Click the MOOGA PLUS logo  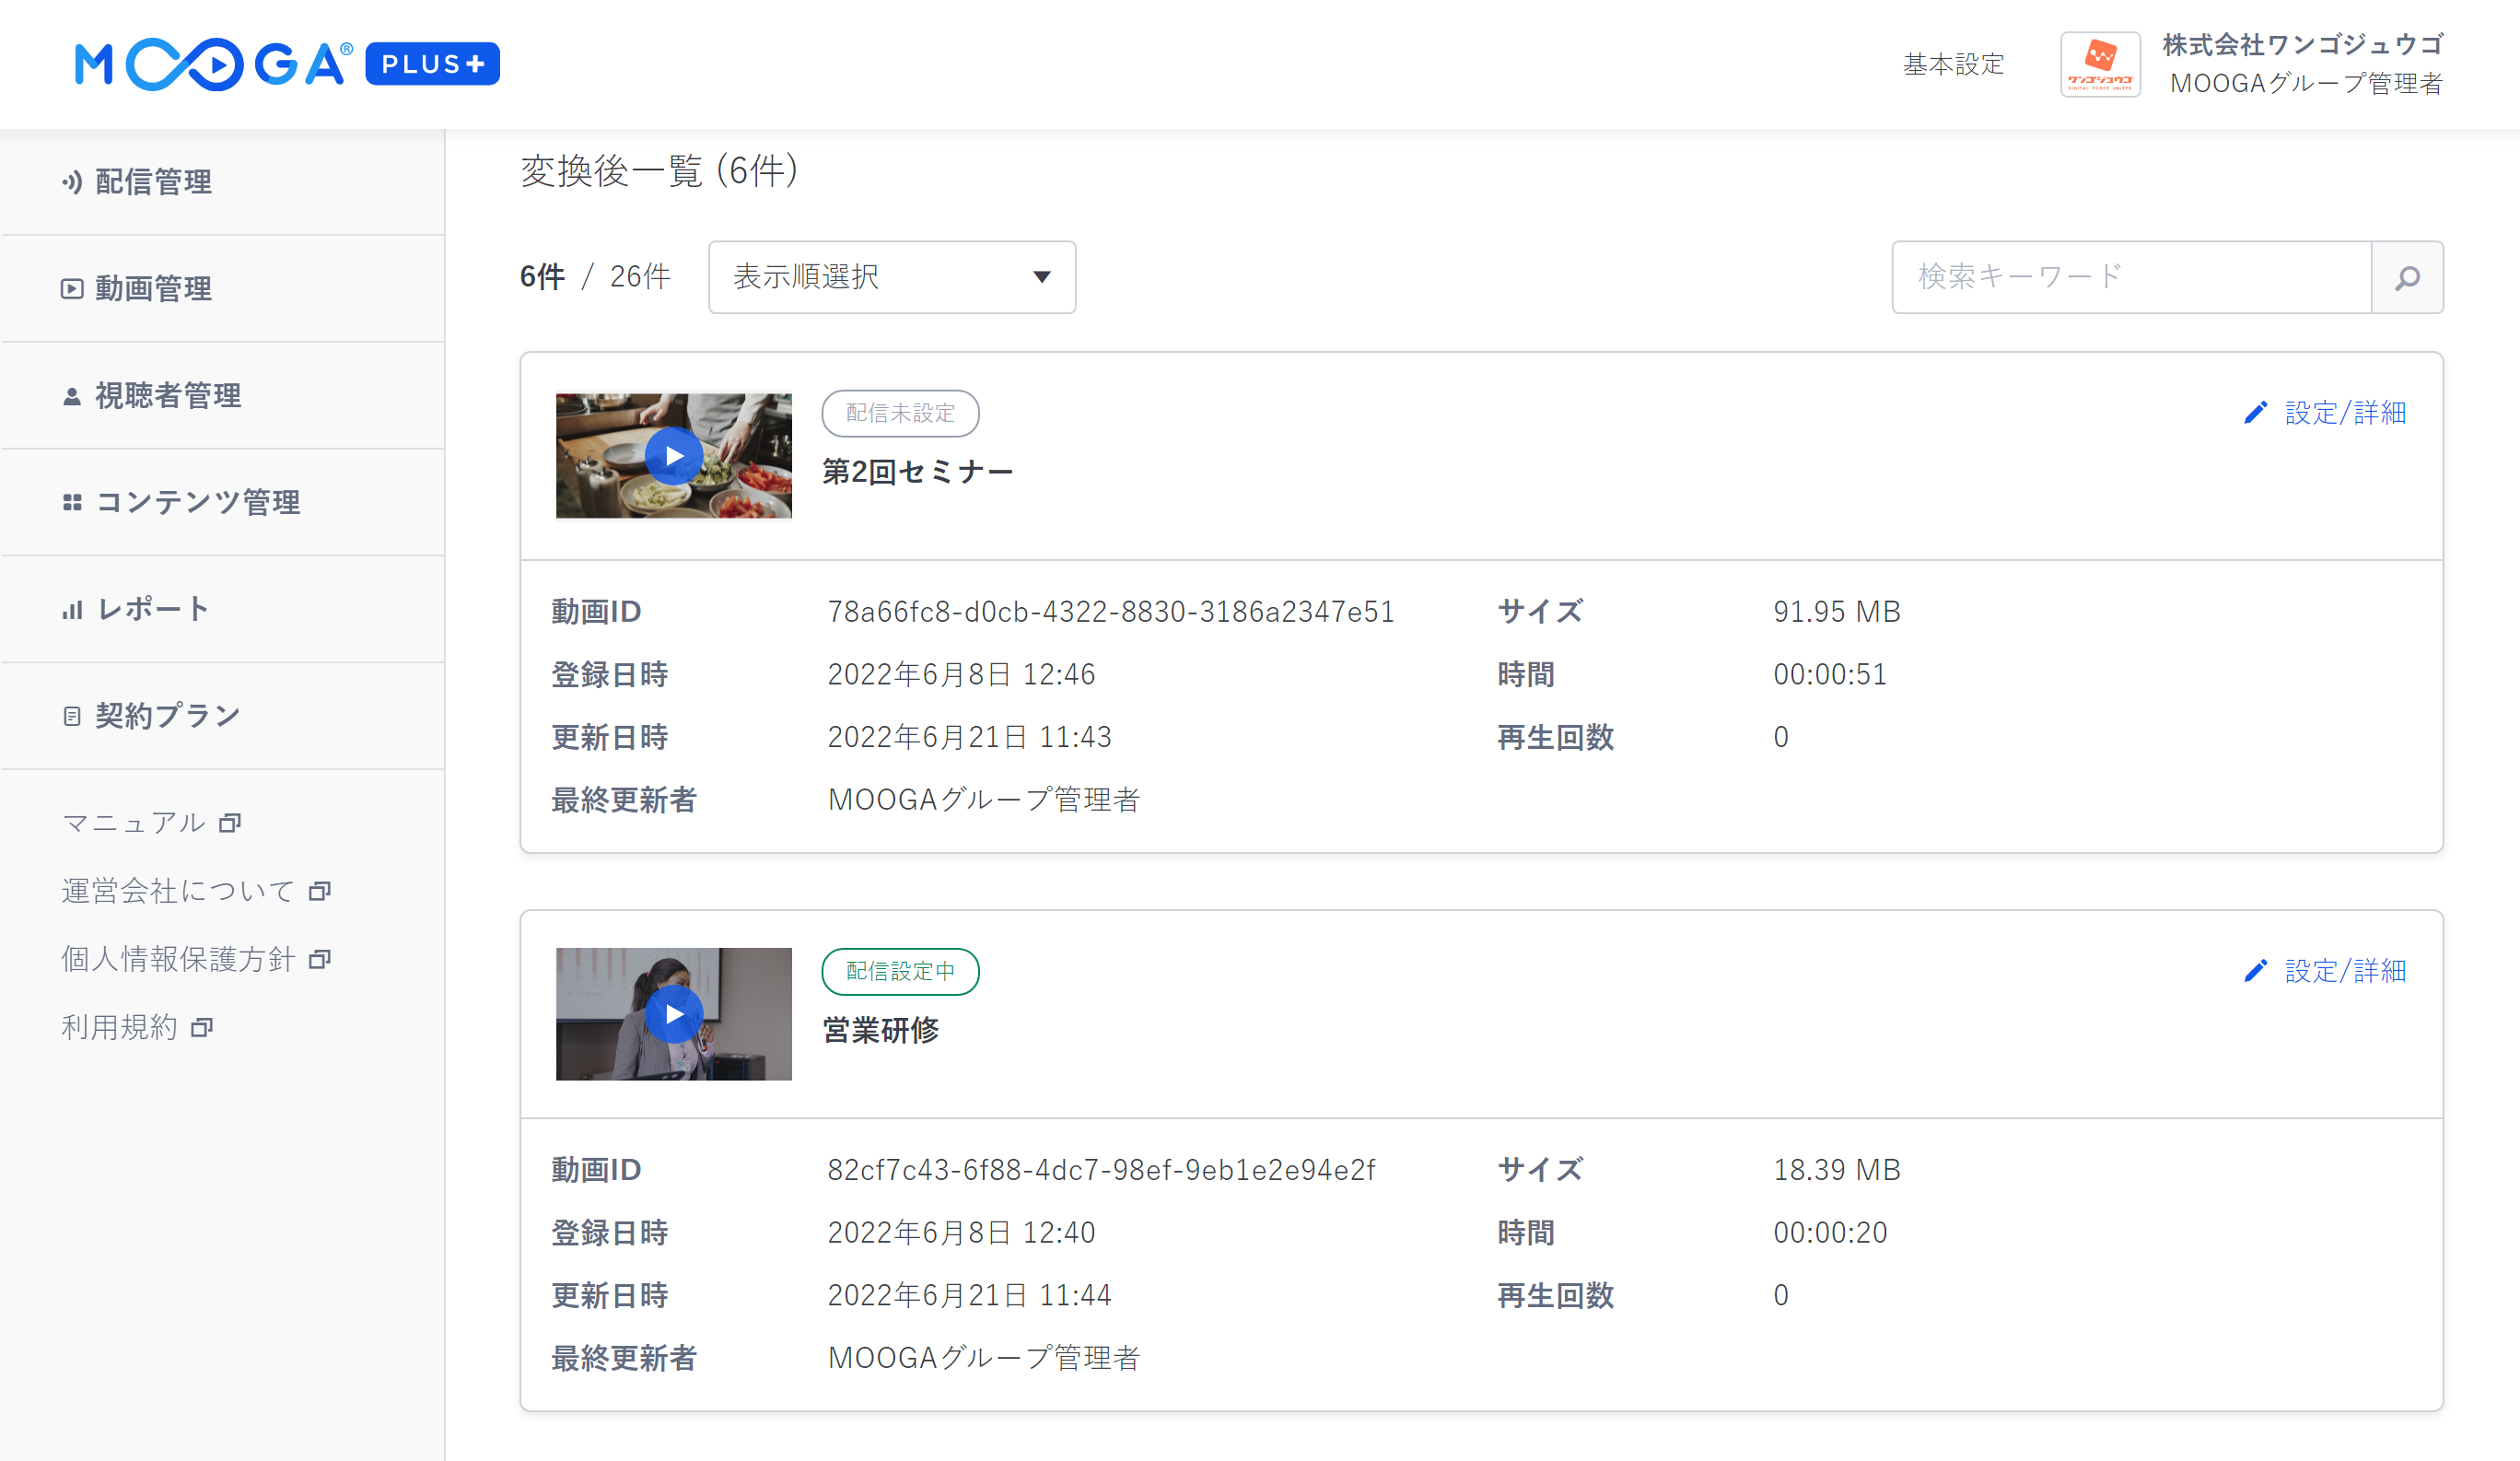coord(287,64)
